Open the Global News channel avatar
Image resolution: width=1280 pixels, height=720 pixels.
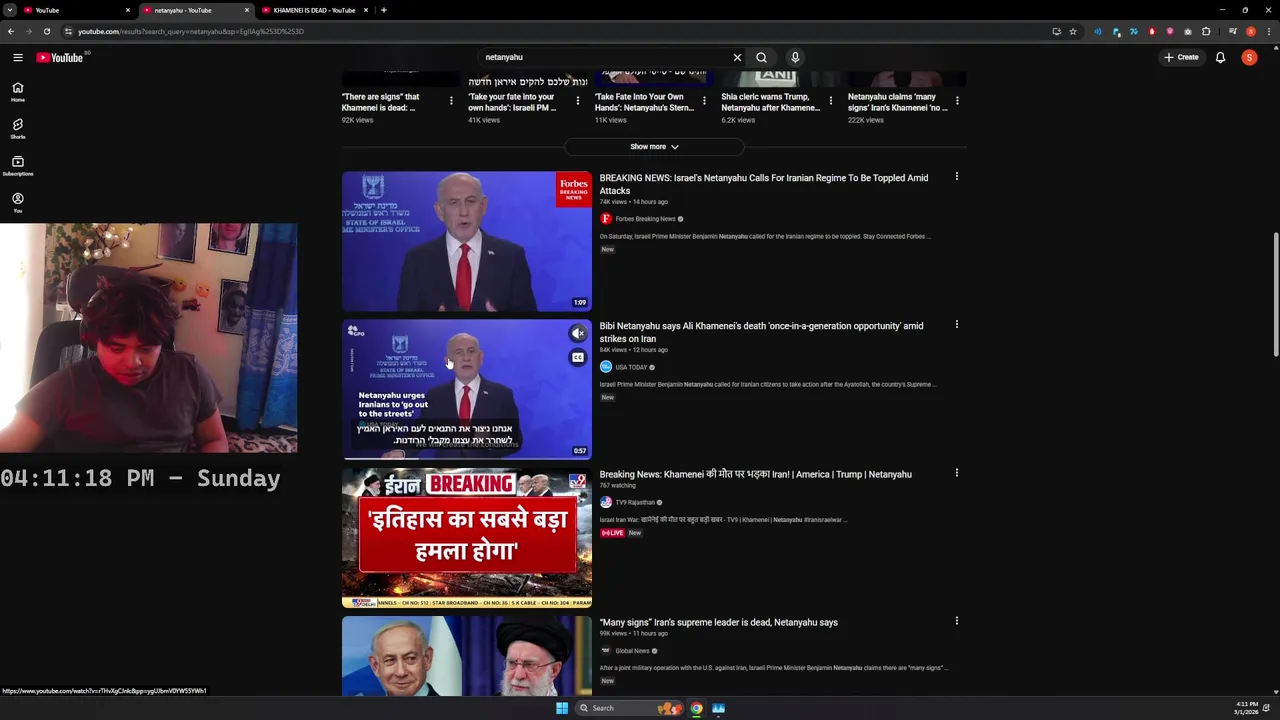605,651
